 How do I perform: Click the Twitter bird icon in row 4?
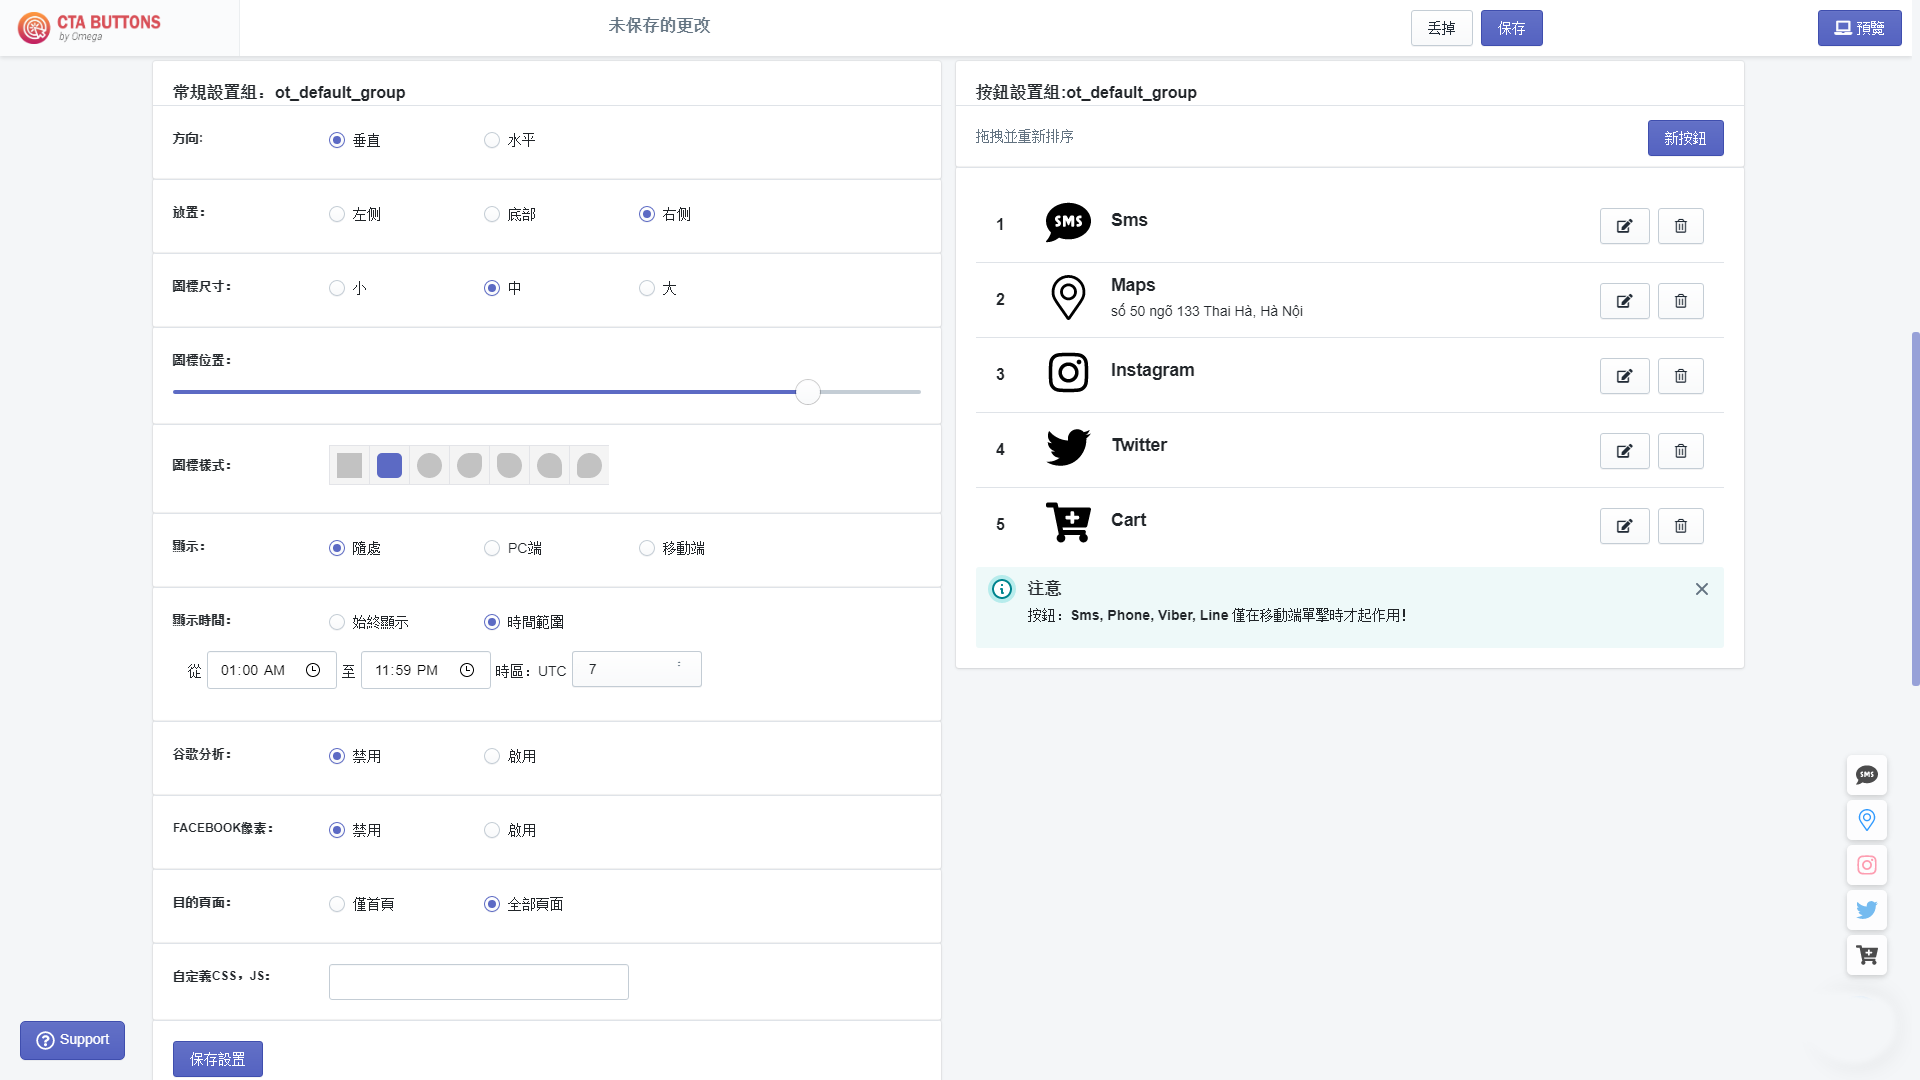click(x=1068, y=447)
